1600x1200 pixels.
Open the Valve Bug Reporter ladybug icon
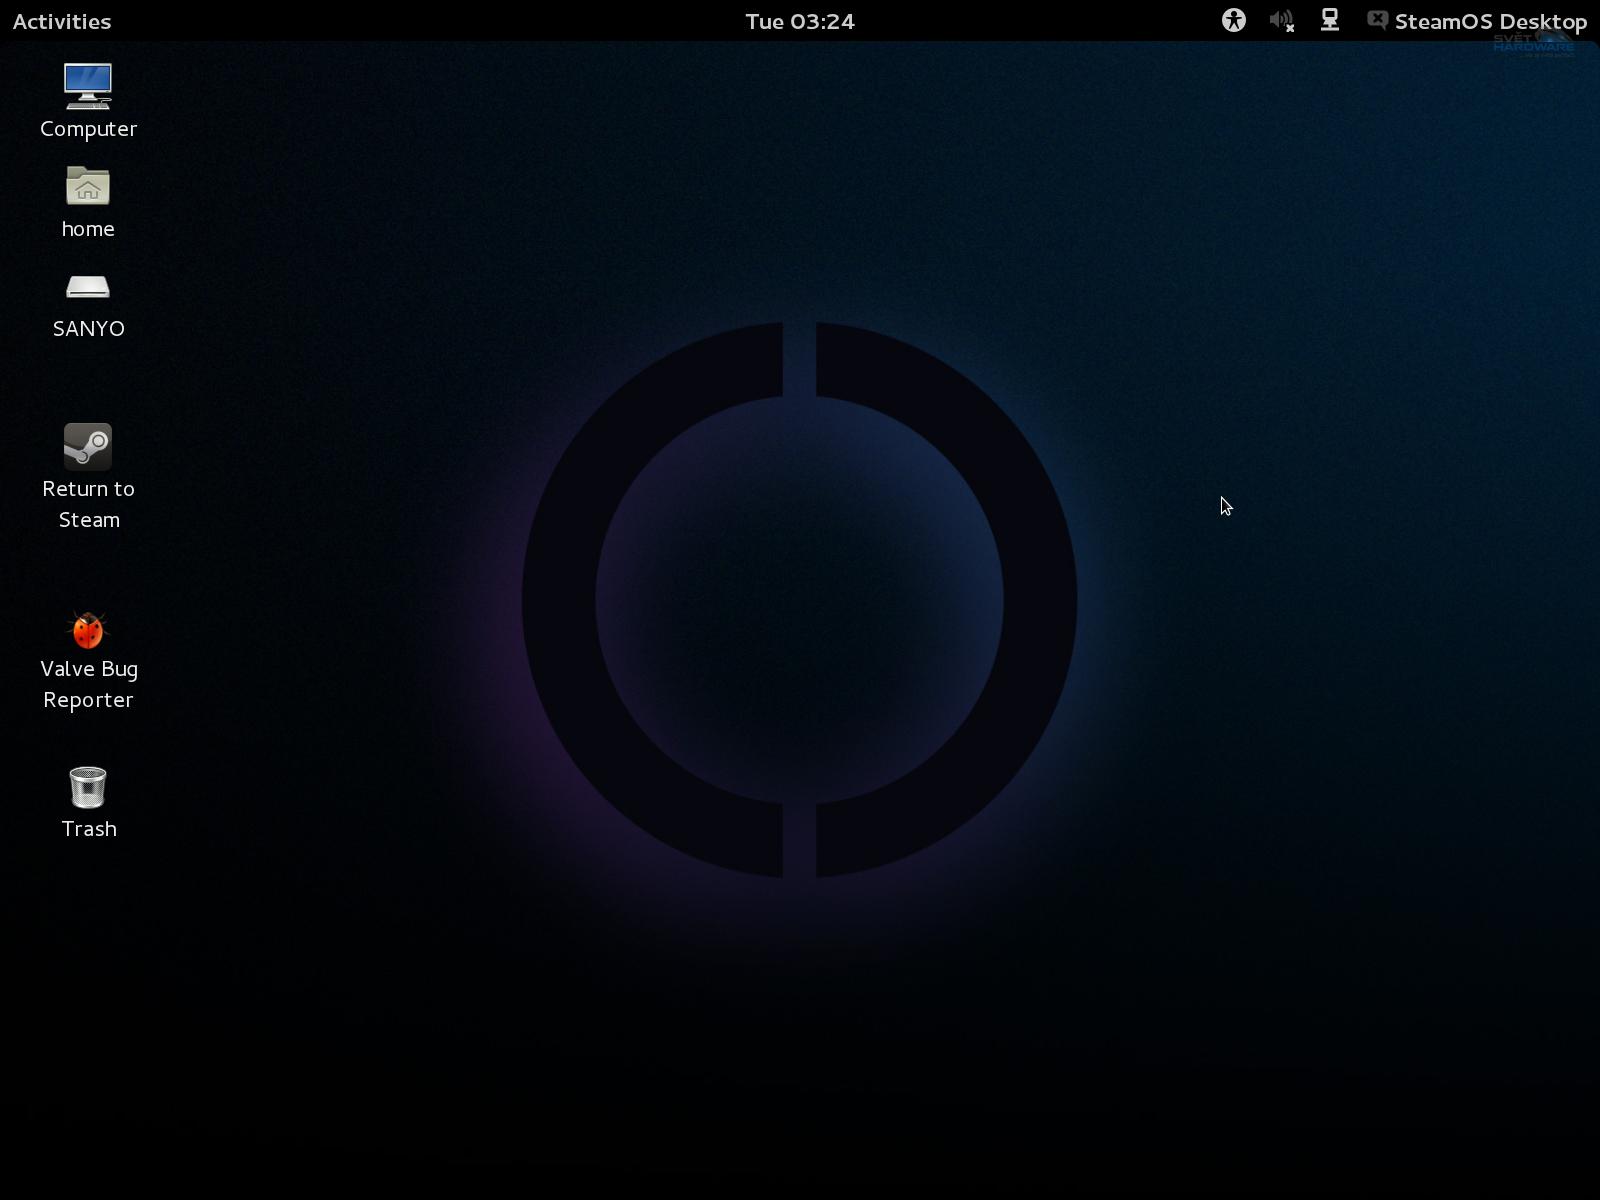click(88, 629)
